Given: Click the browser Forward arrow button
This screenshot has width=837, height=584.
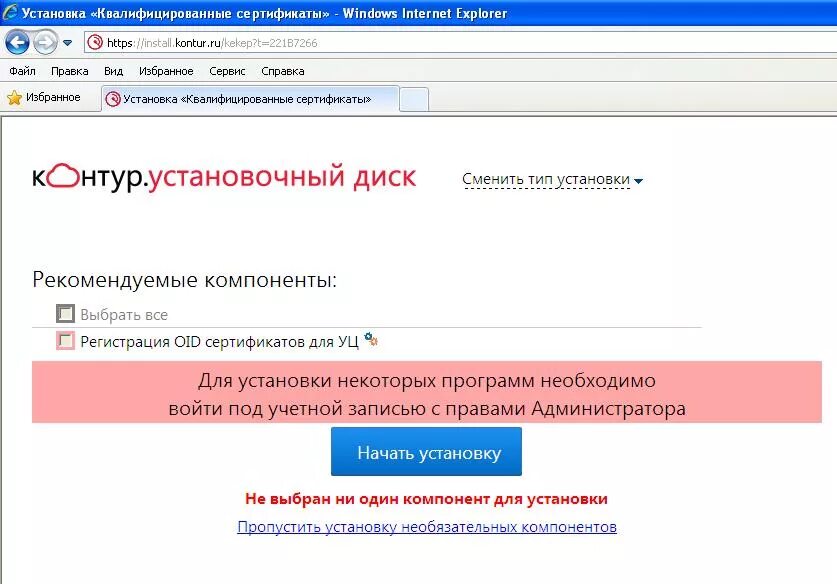Looking at the screenshot, I should click(x=45, y=43).
